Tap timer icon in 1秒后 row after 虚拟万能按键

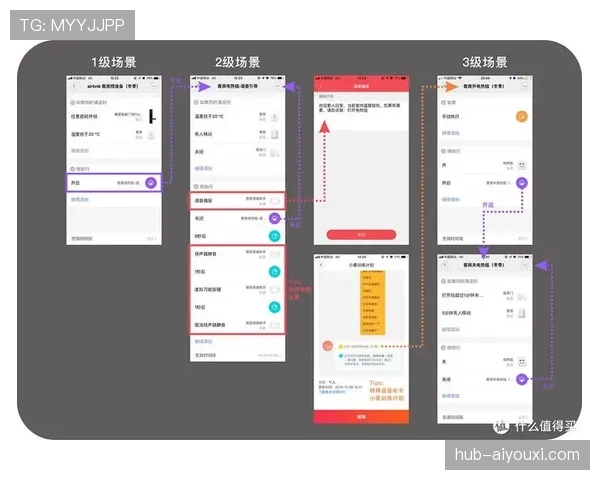[x=274, y=307]
